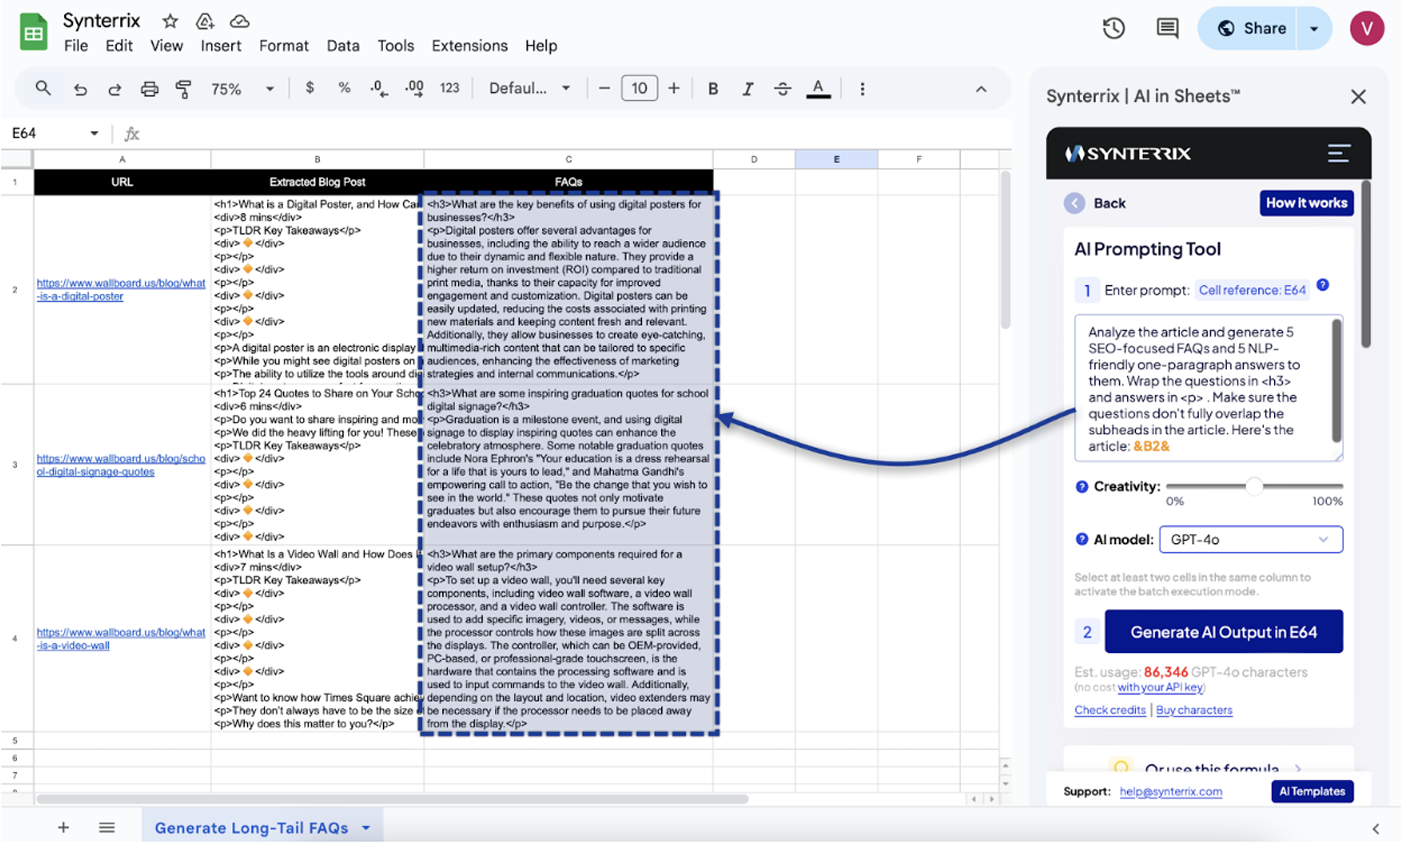1401x843 pixels.
Task: Select the paint format roller tool
Action: pyautogui.click(x=183, y=89)
